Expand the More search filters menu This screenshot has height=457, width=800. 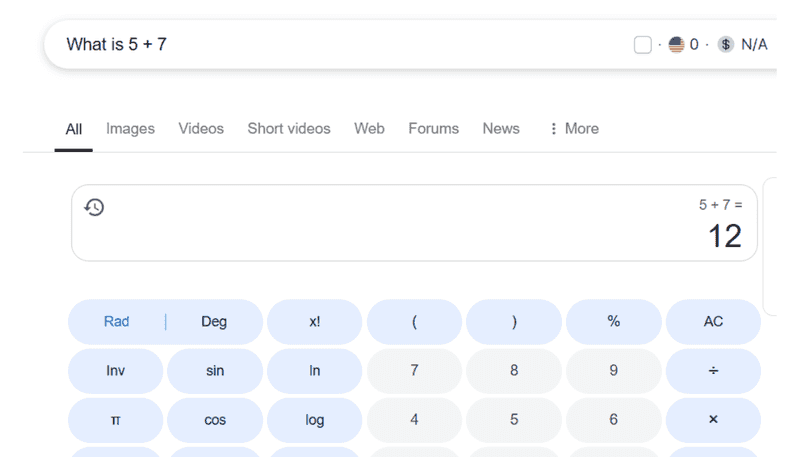point(574,128)
